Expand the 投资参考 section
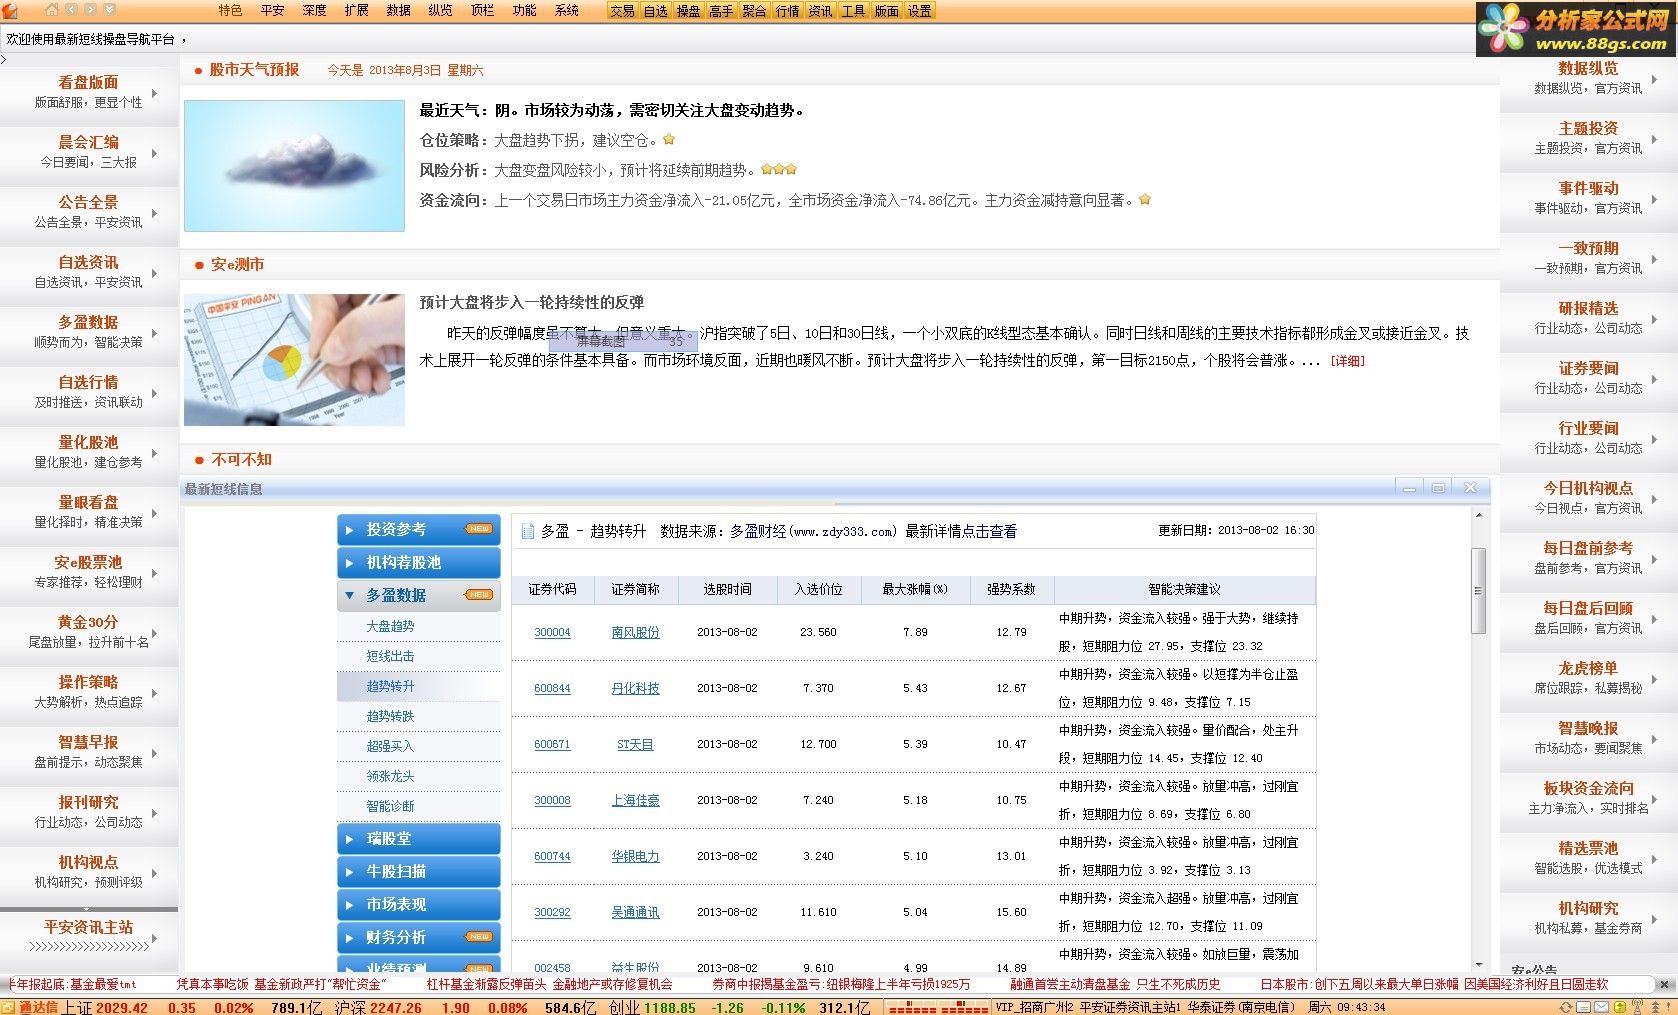Image resolution: width=1678 pixels, height=1015 pixels. [418, 529]
